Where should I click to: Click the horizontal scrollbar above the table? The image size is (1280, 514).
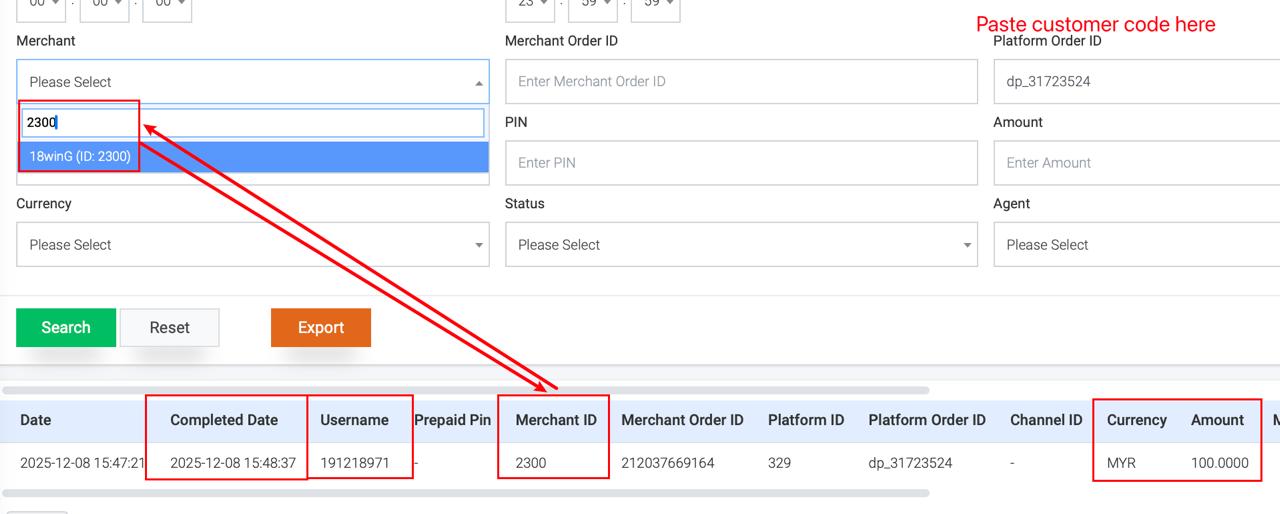click(x=466, y=390)
